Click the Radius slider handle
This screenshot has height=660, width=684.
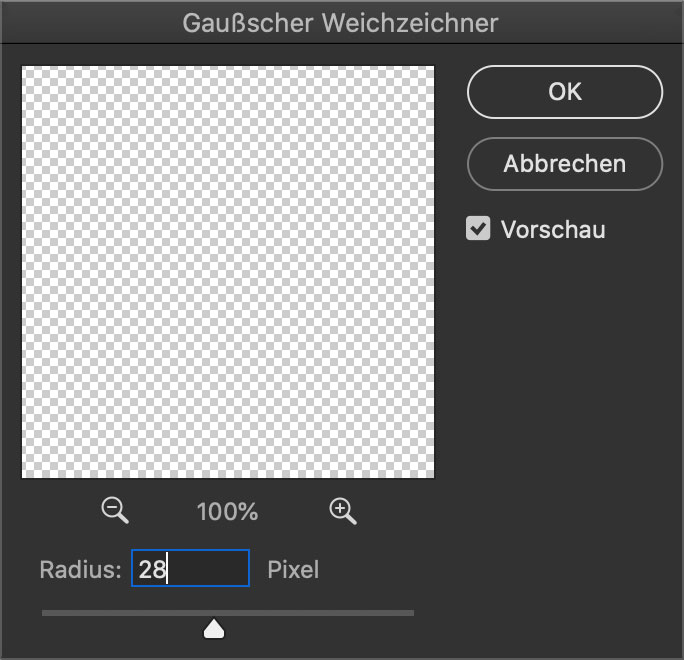pos(214,629)
